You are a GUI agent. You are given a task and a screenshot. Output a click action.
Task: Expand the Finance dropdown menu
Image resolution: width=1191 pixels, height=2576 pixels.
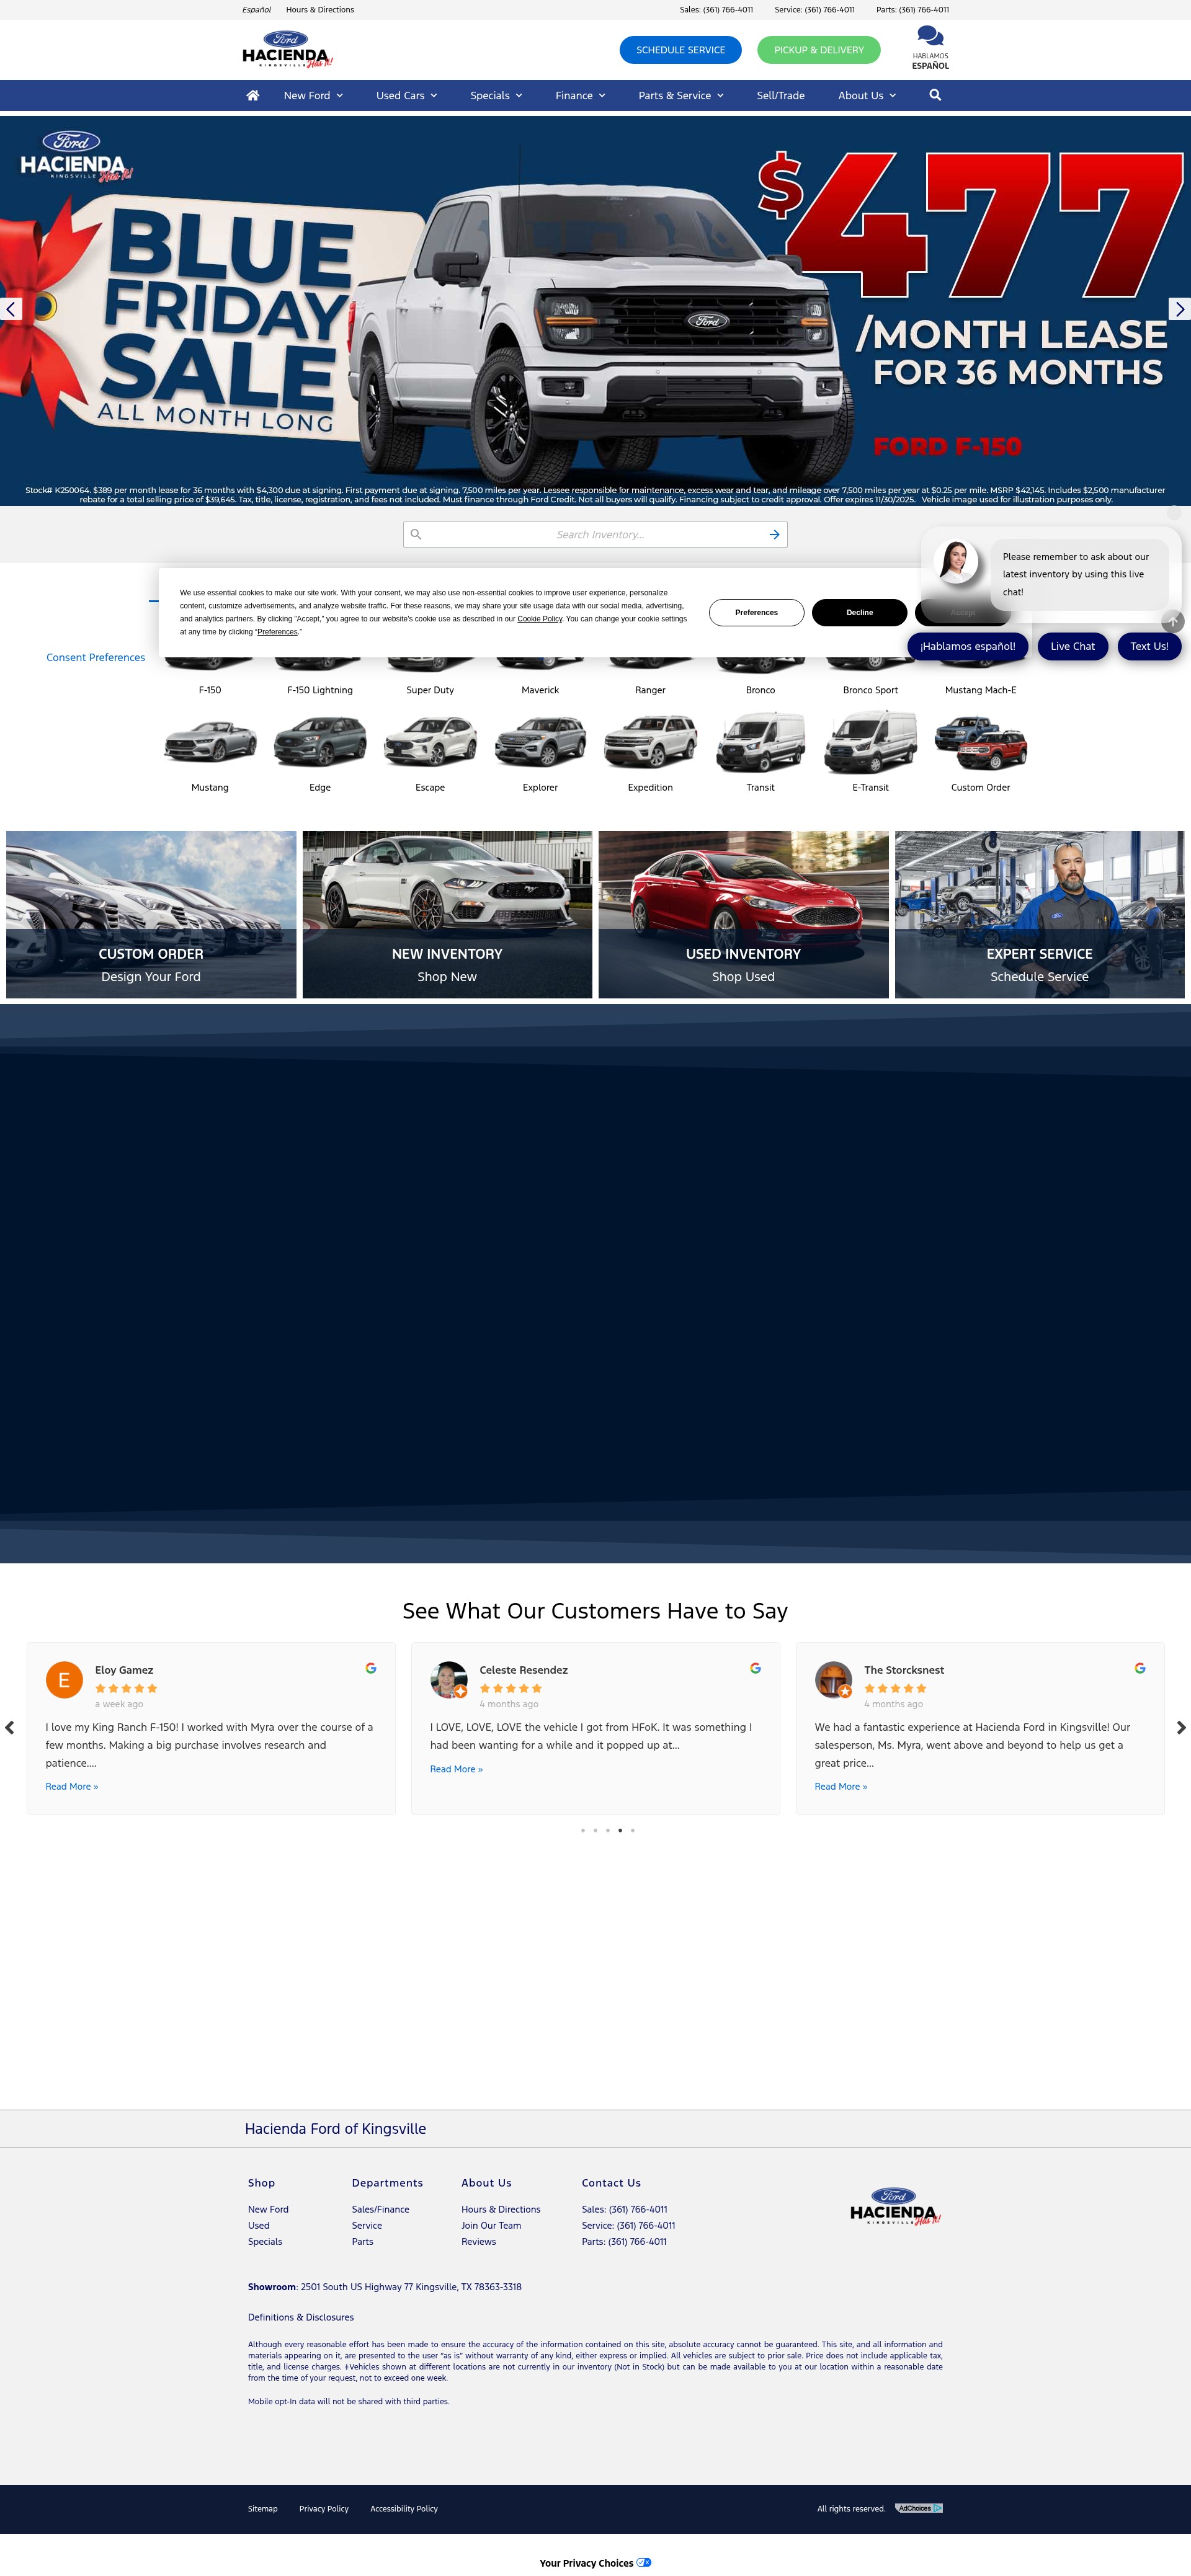tap(580, 95)
